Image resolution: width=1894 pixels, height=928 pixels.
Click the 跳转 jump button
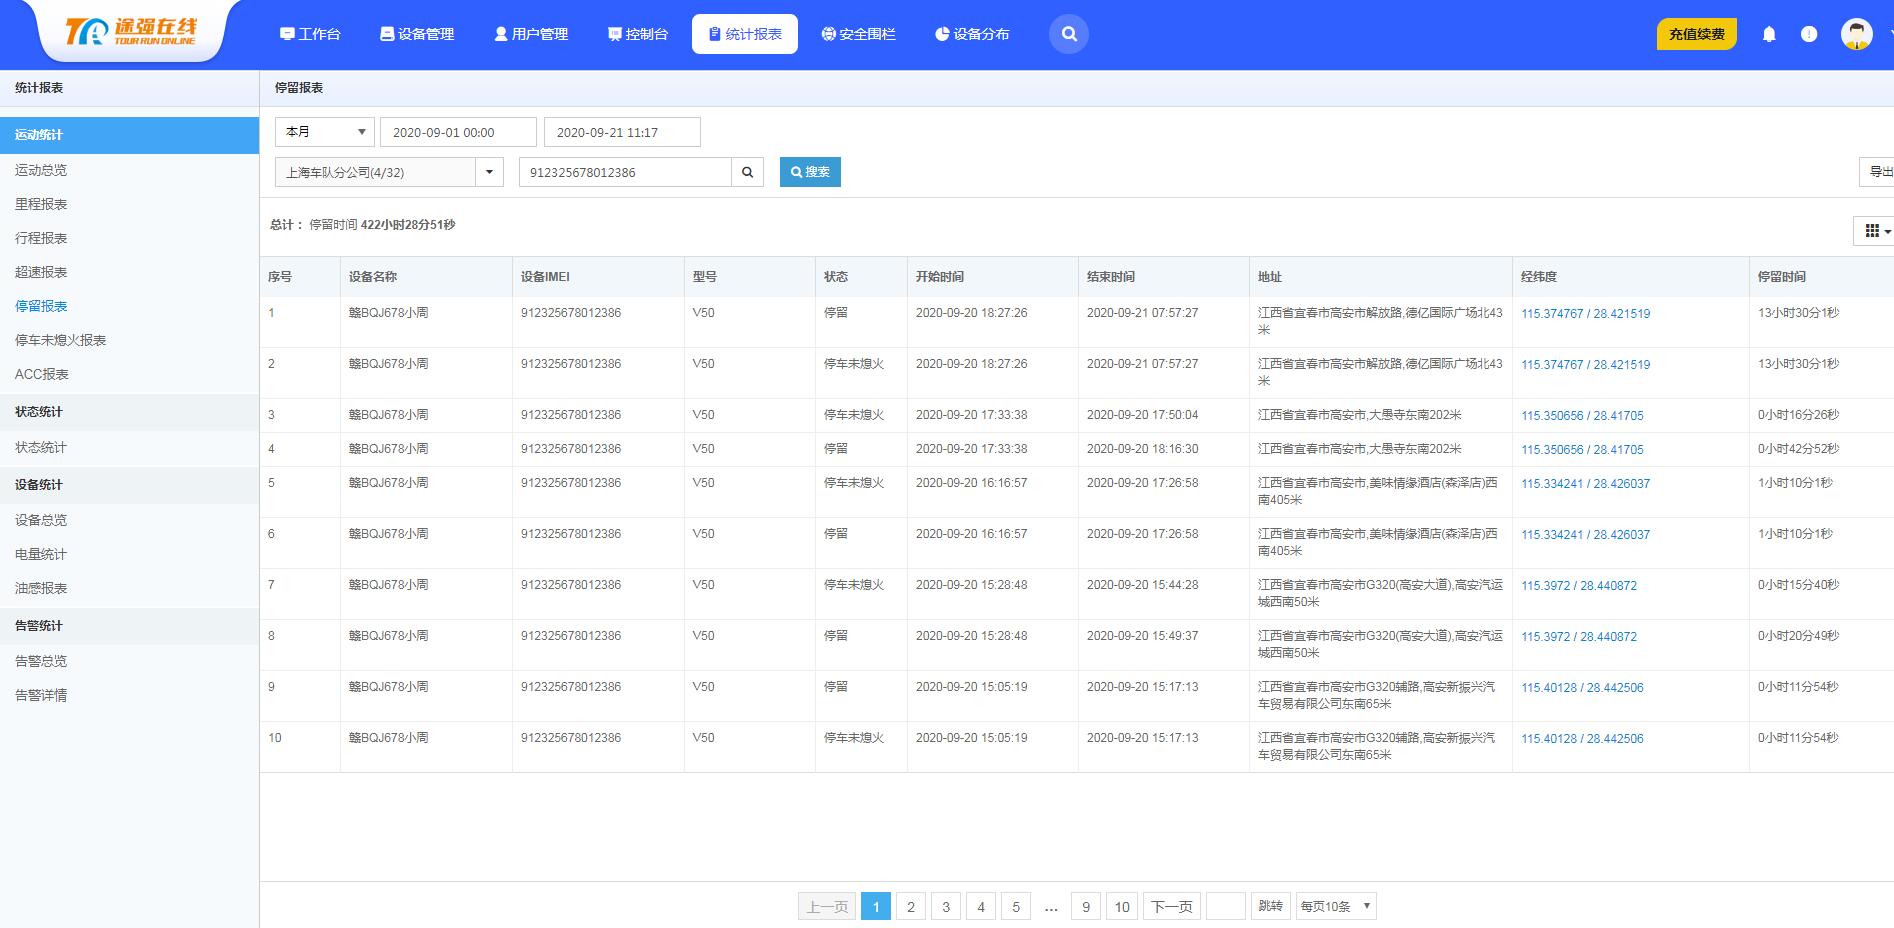1271,906
